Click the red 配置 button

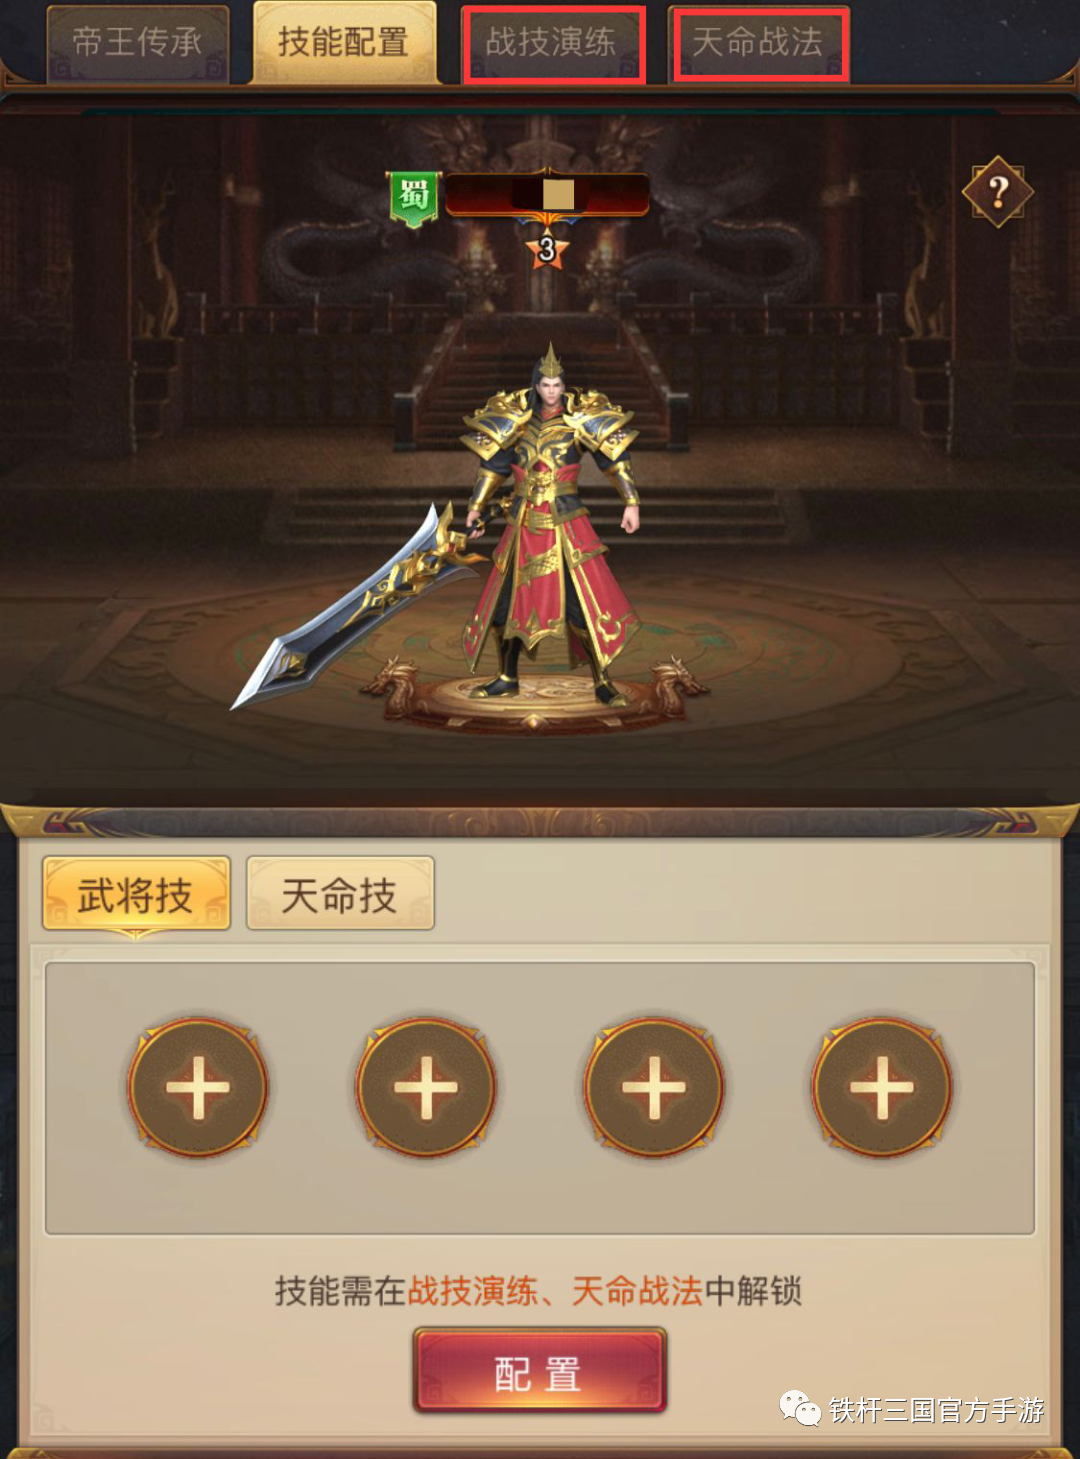click(x=540, y=1371)
